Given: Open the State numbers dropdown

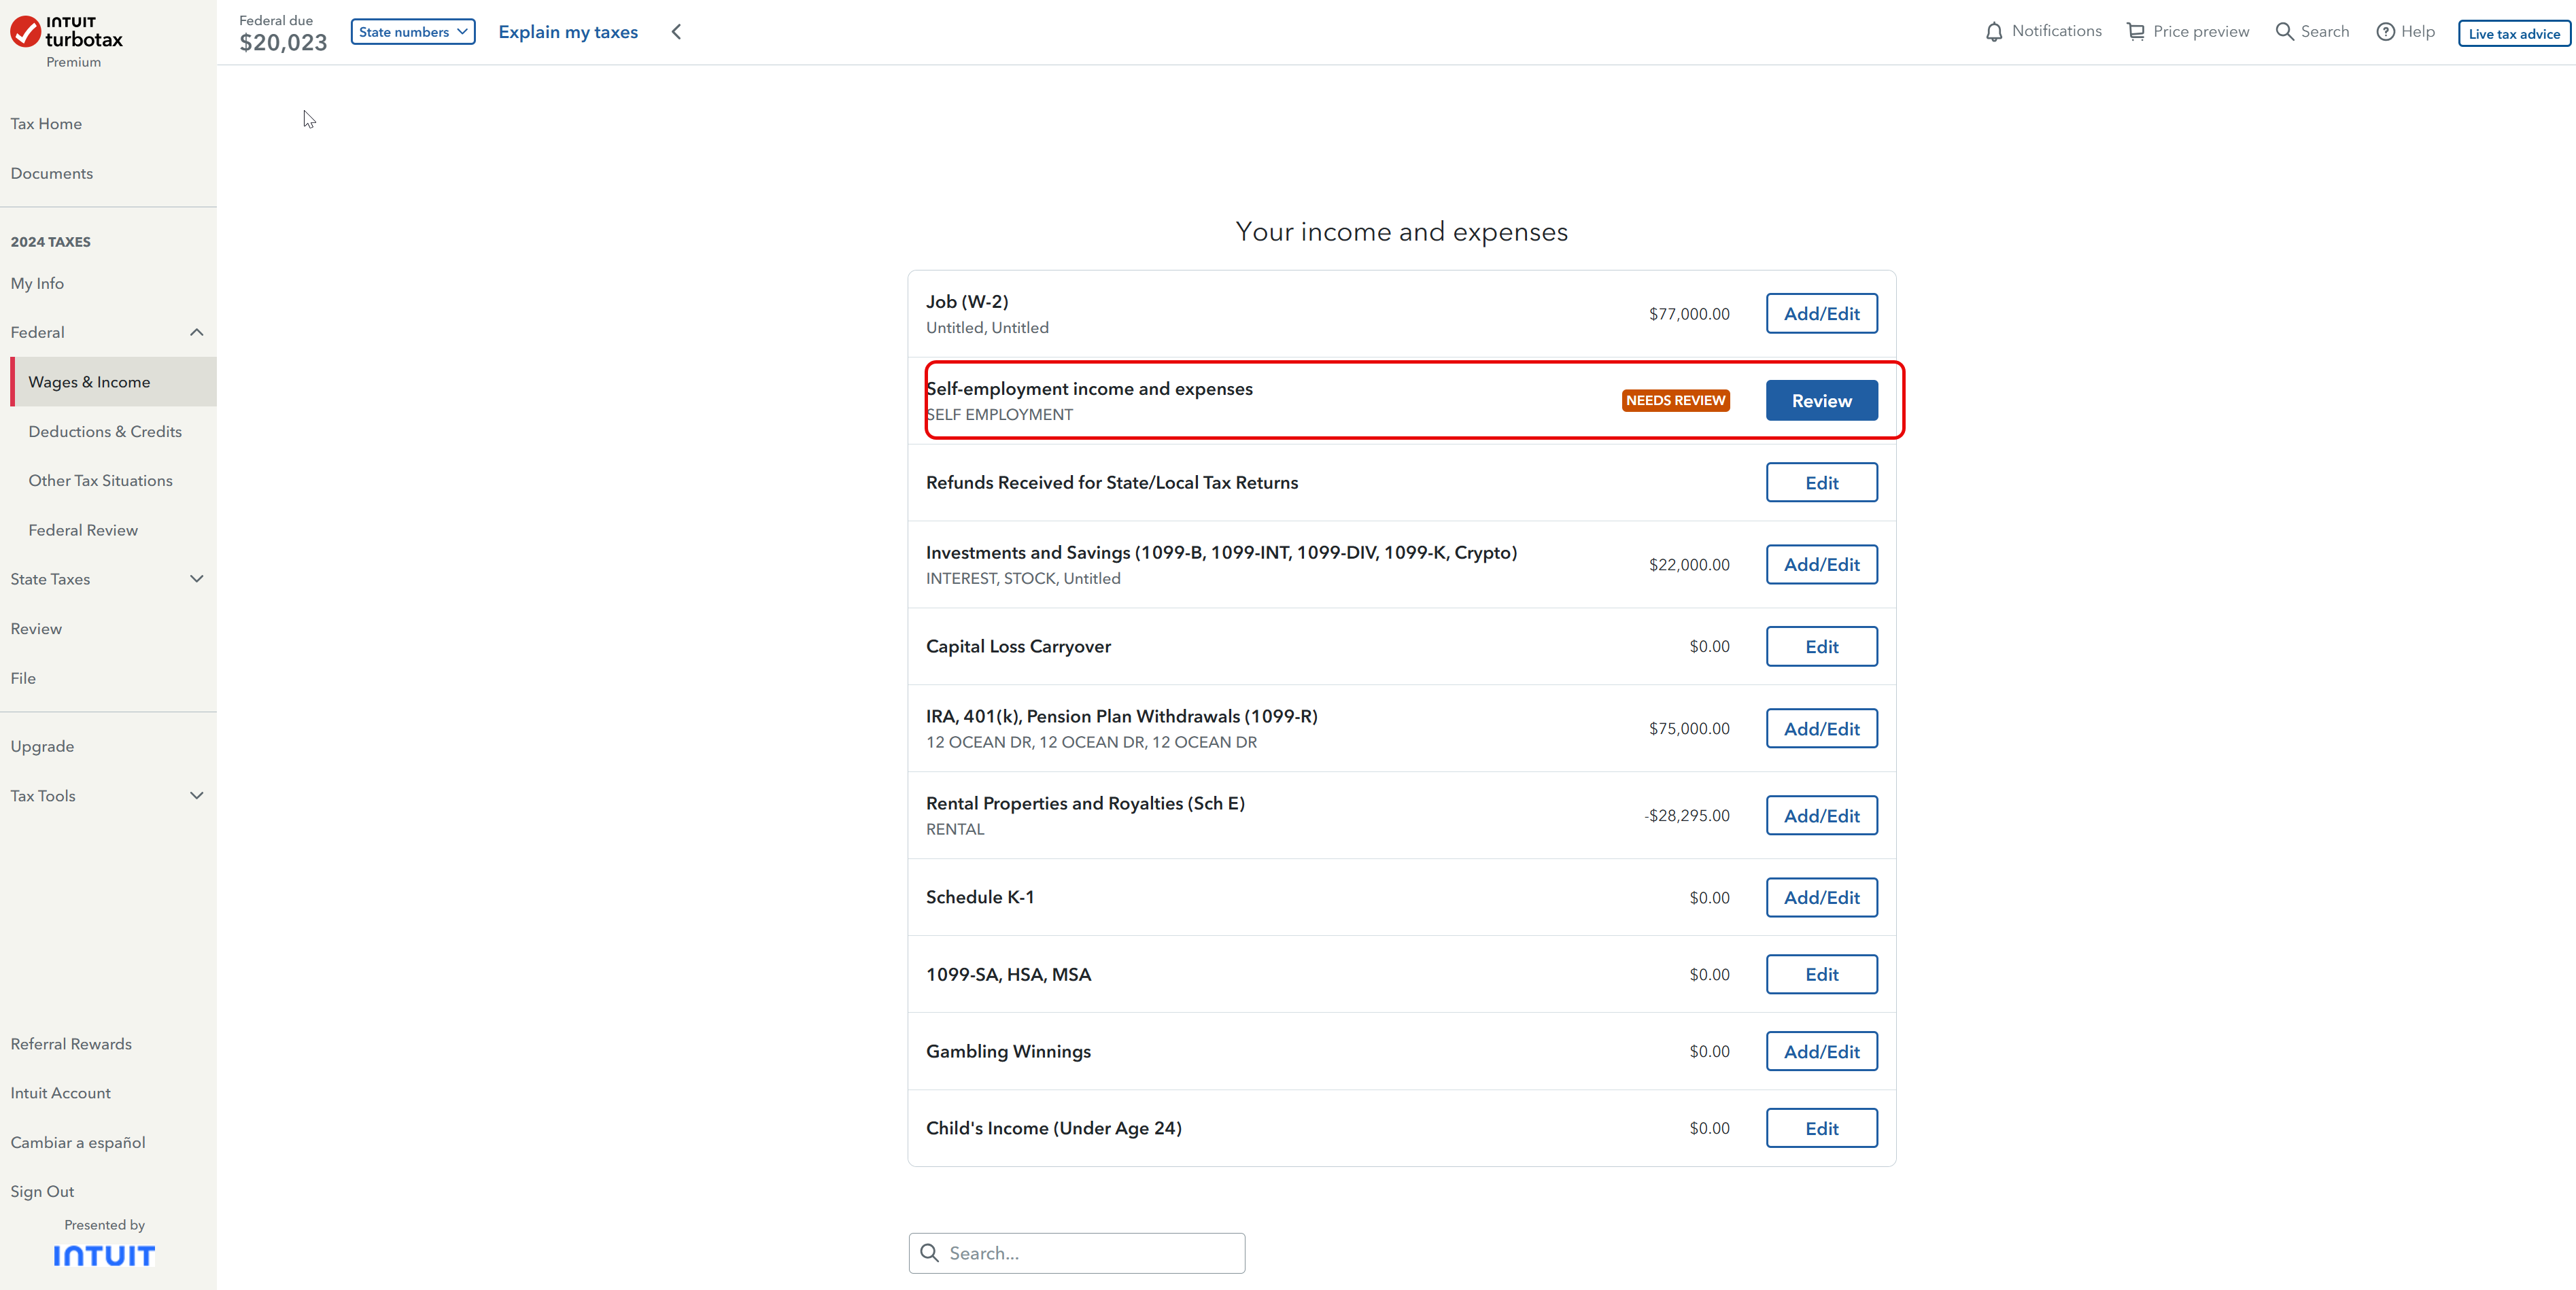Looking at the screenshot, I should click(x=413, y=32).
